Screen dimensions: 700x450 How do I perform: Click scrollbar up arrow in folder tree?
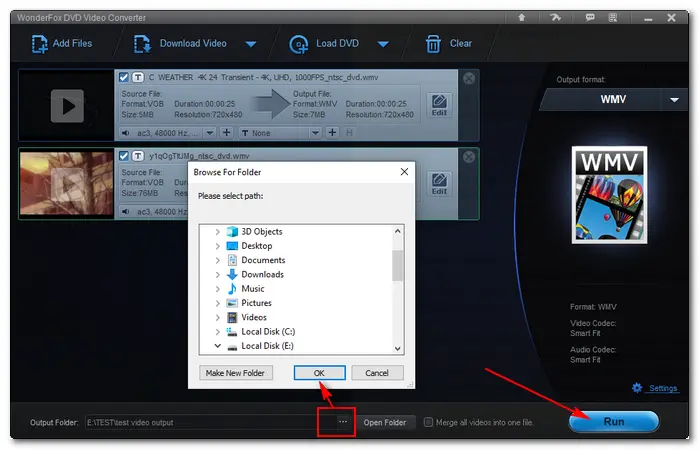(x=398, y=231)
